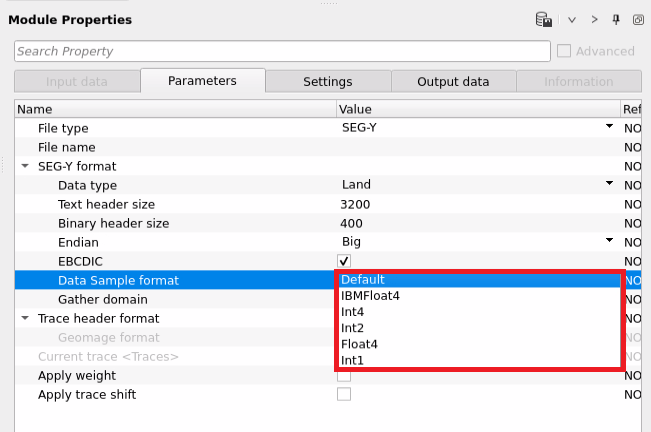Open the Endian dropdown arrow
Image resolution: width=651 pixels, height=432 pixels.
click(x=608, y=241)
